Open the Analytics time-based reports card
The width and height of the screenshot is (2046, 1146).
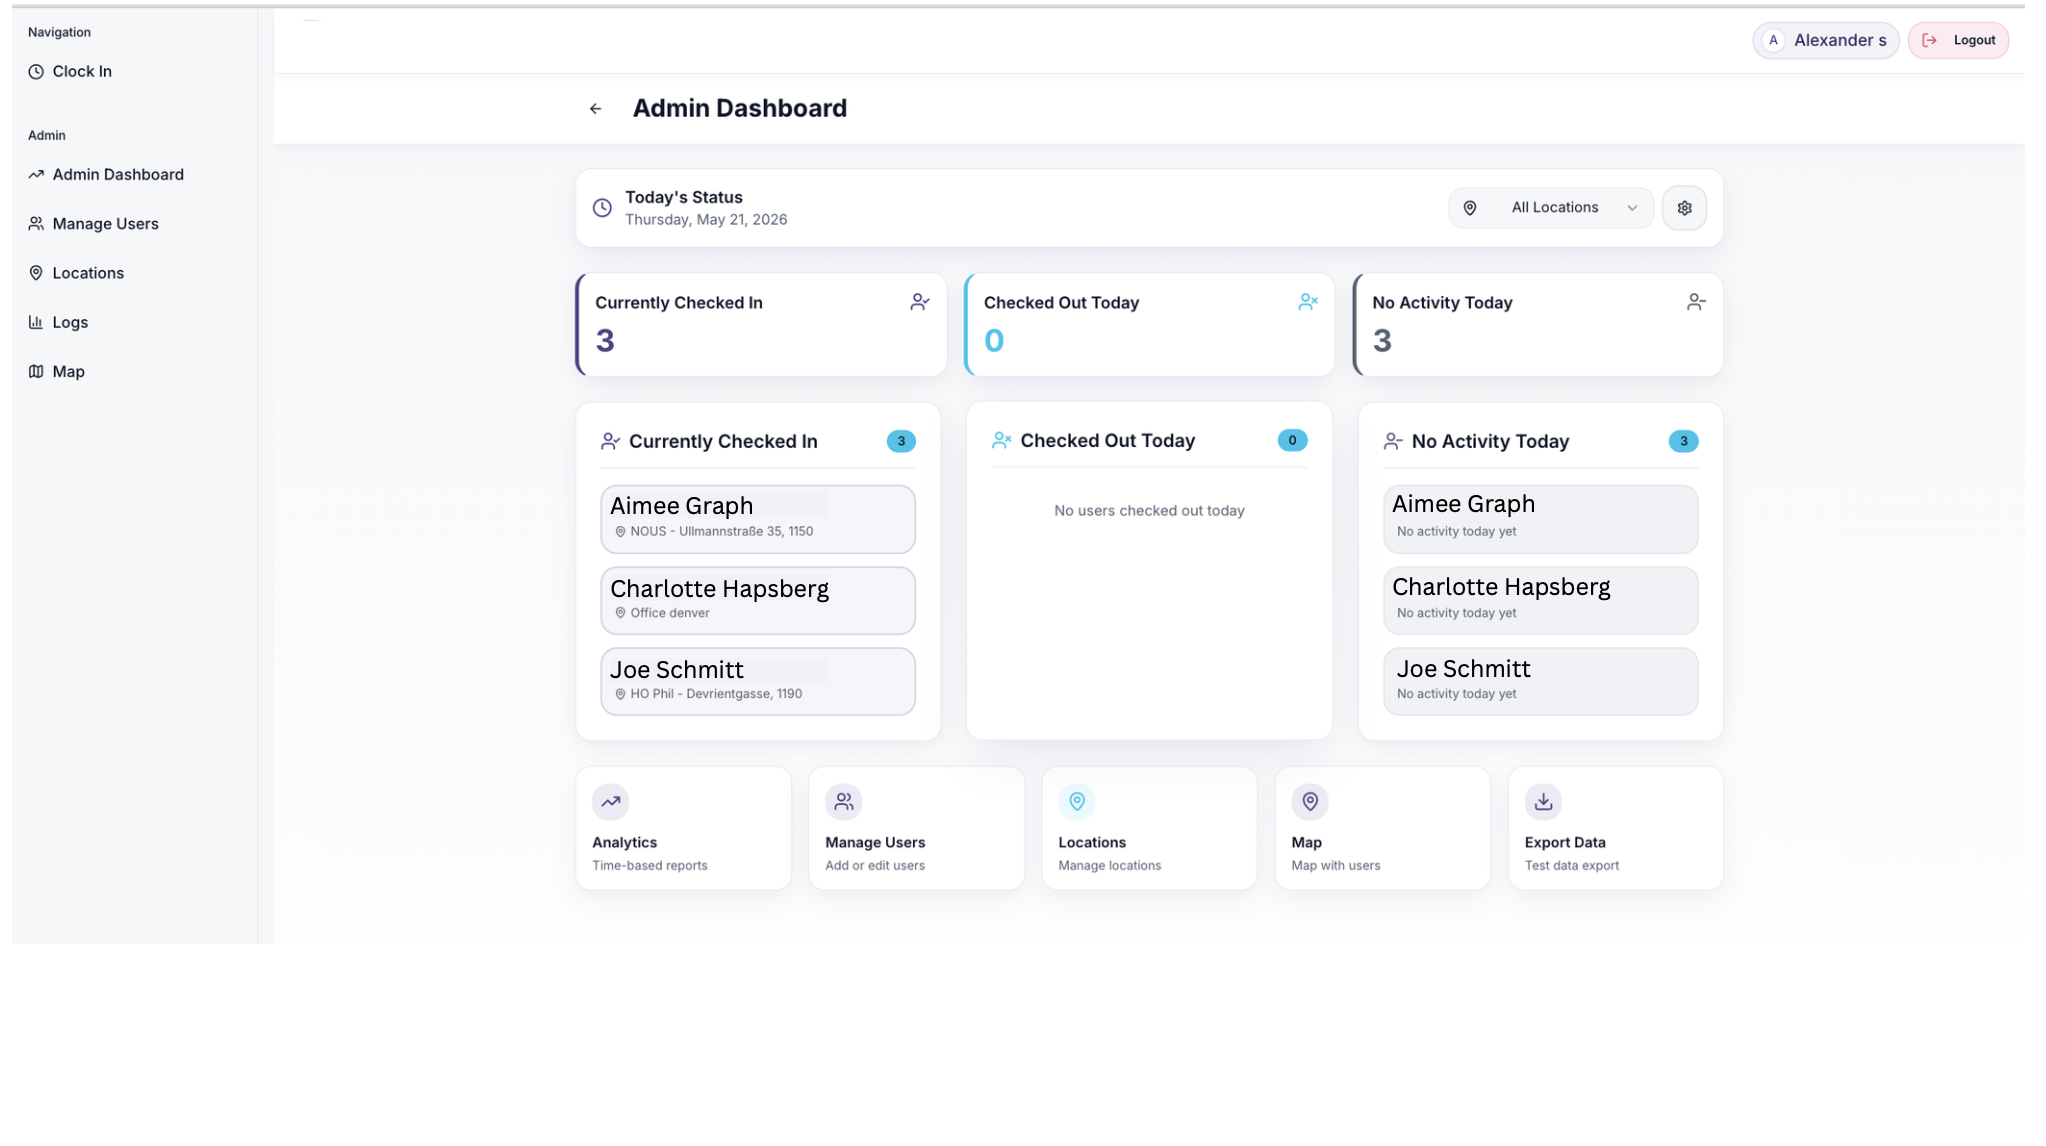pyautogui.click(x=683, y=828)
